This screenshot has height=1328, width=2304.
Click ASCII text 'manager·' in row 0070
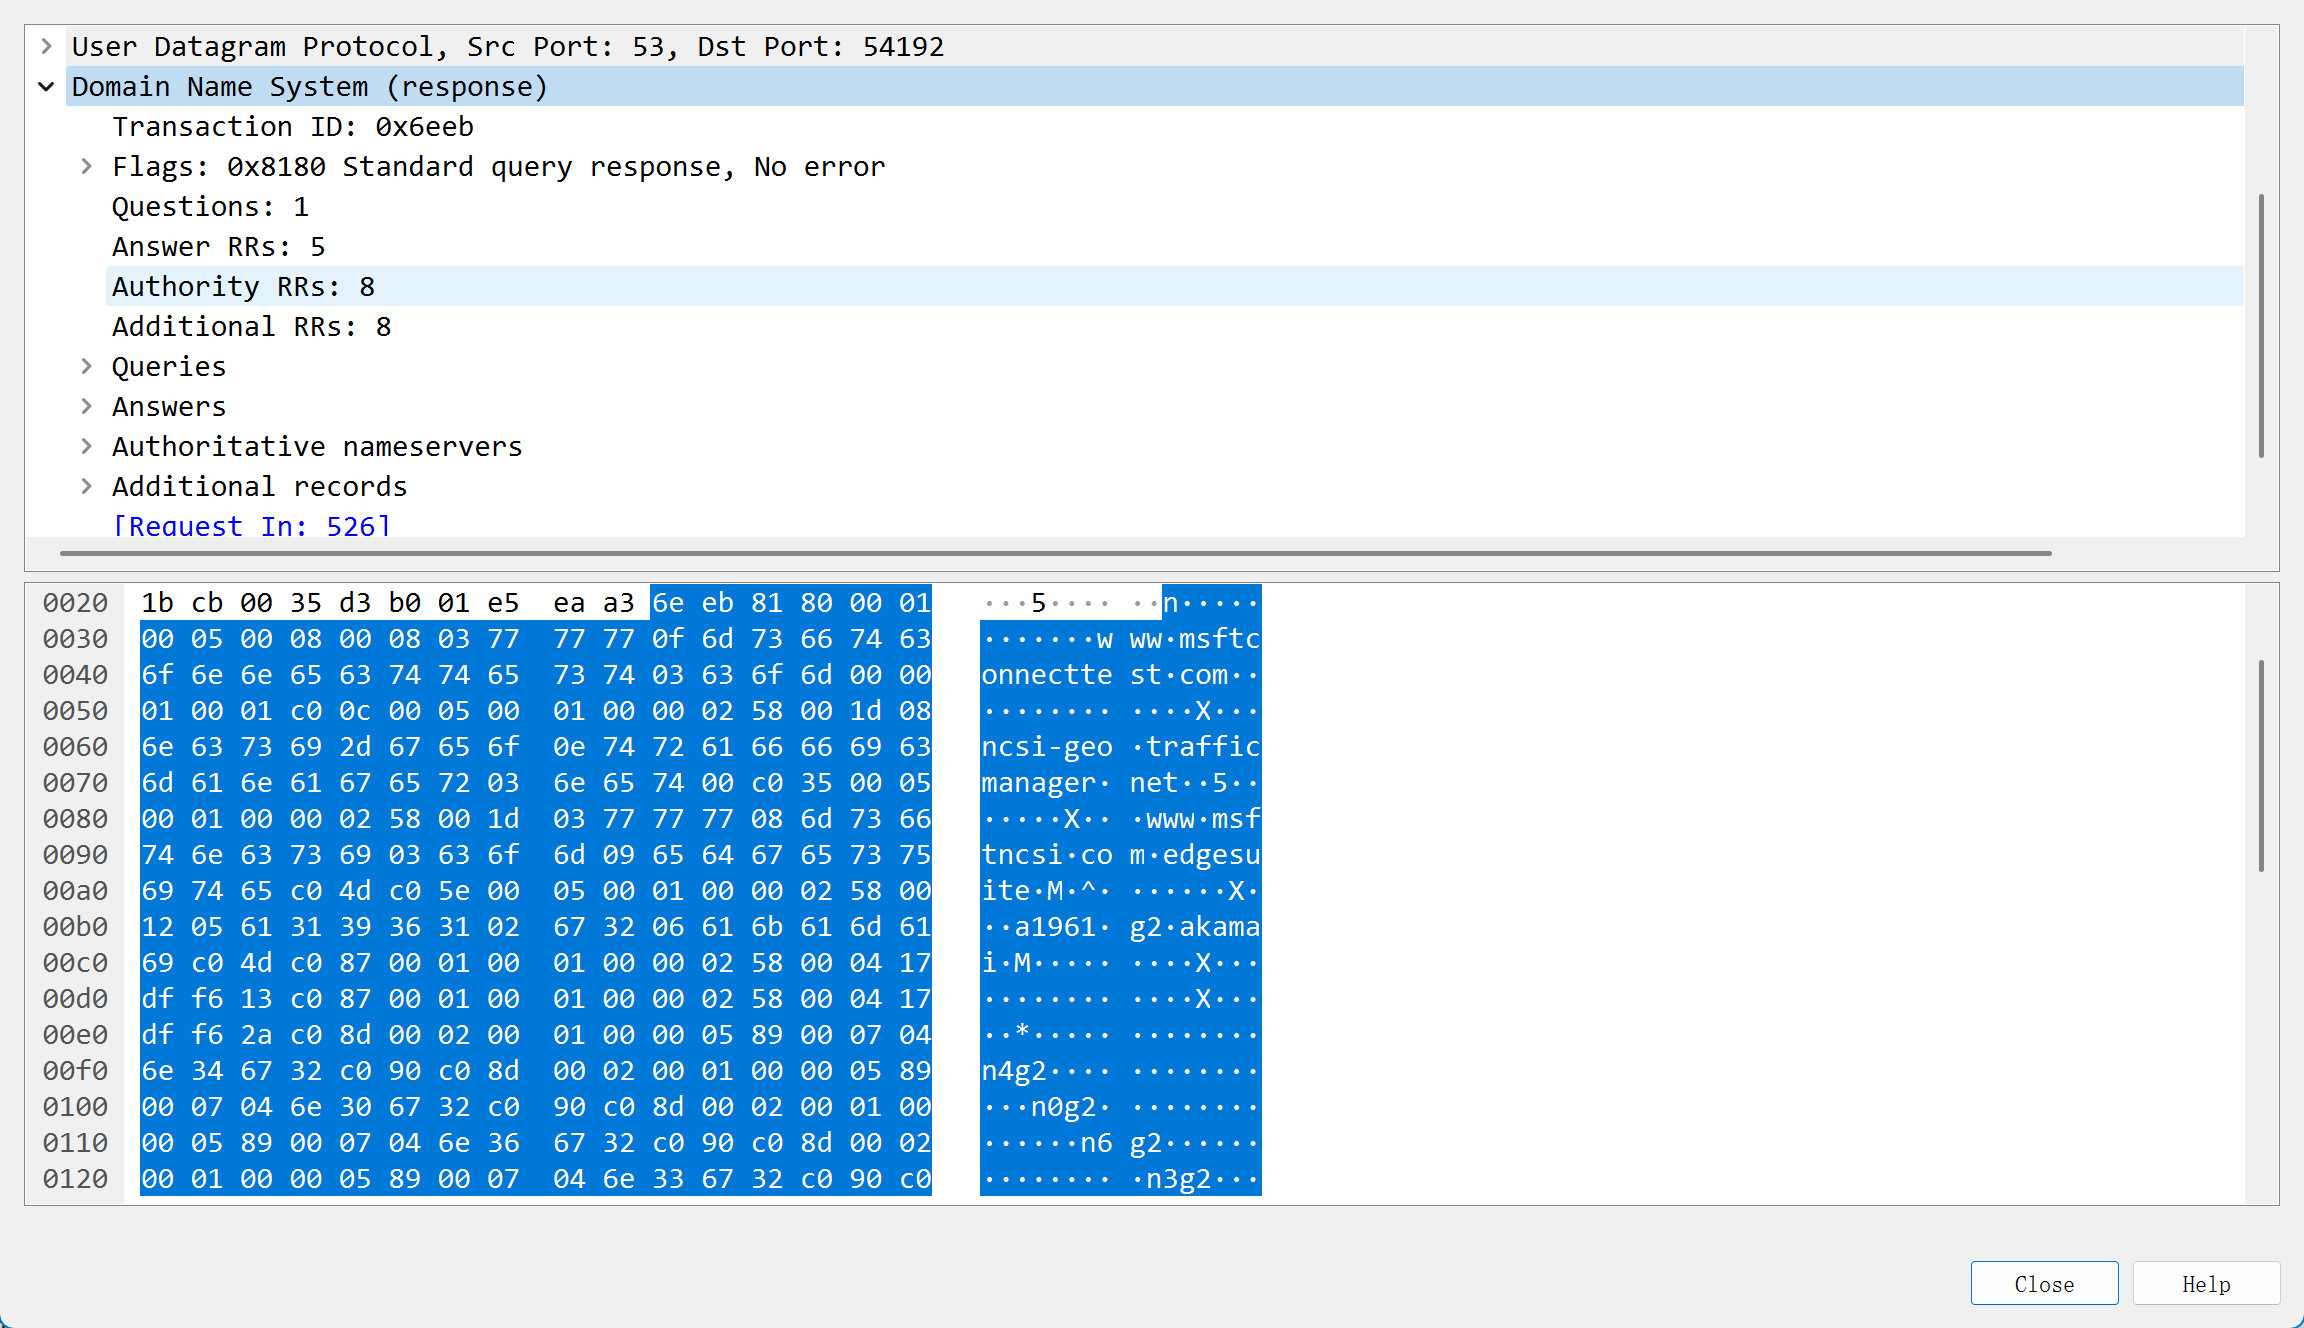coord(1046,782)
